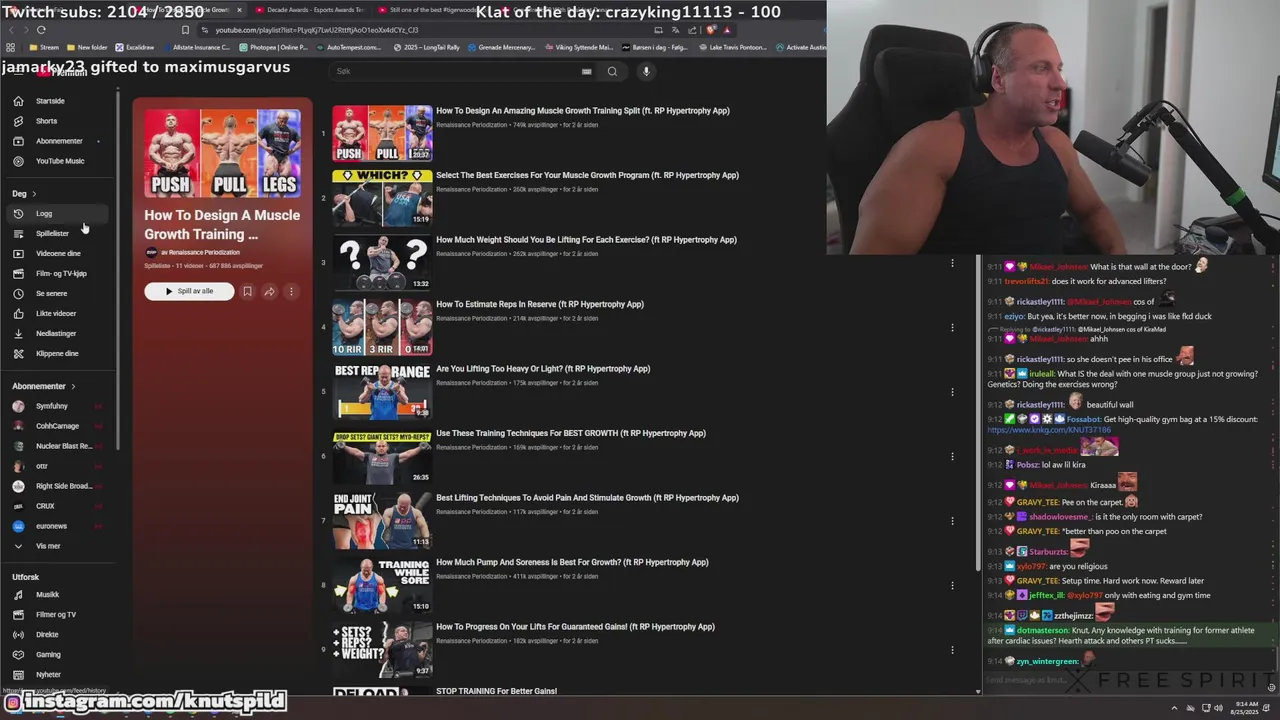The height and width of the screenshot is (720, 1280).
Task: Open Videoene dine in sidebar
Action: [58, 253]
